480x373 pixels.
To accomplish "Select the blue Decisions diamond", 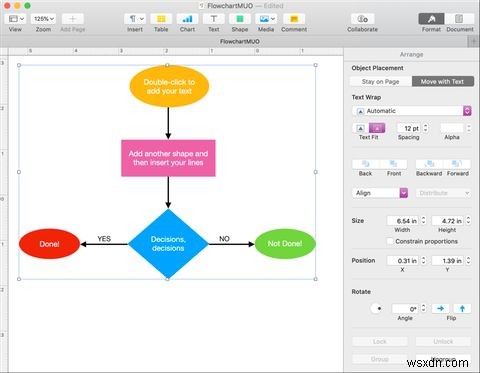I will pos(168,244).
